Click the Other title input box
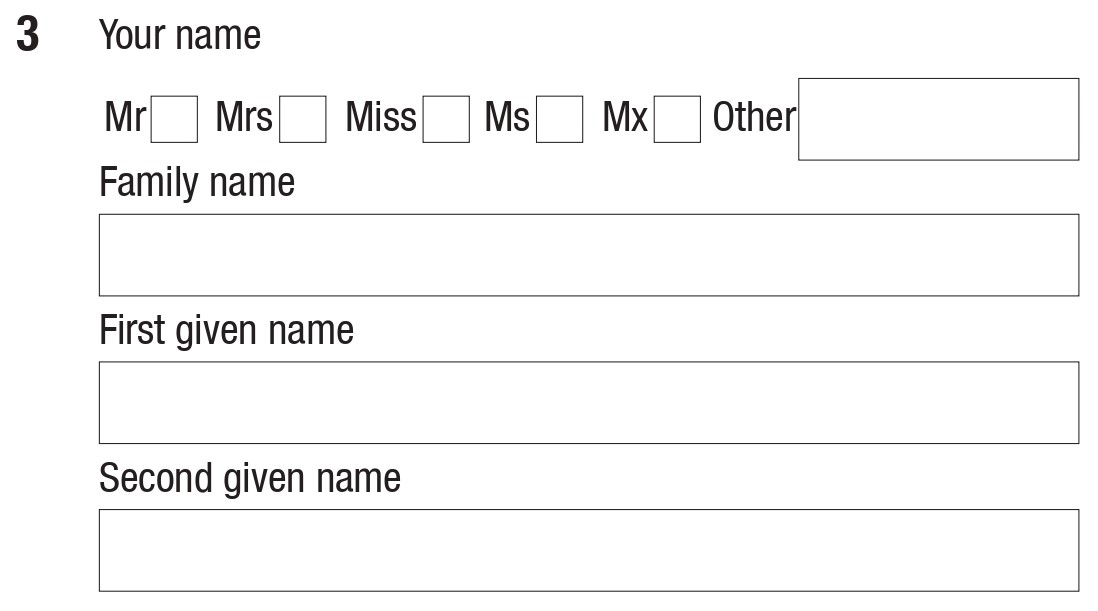The image size is (1098, 611). pyautogui.click(x=938, y=119)
